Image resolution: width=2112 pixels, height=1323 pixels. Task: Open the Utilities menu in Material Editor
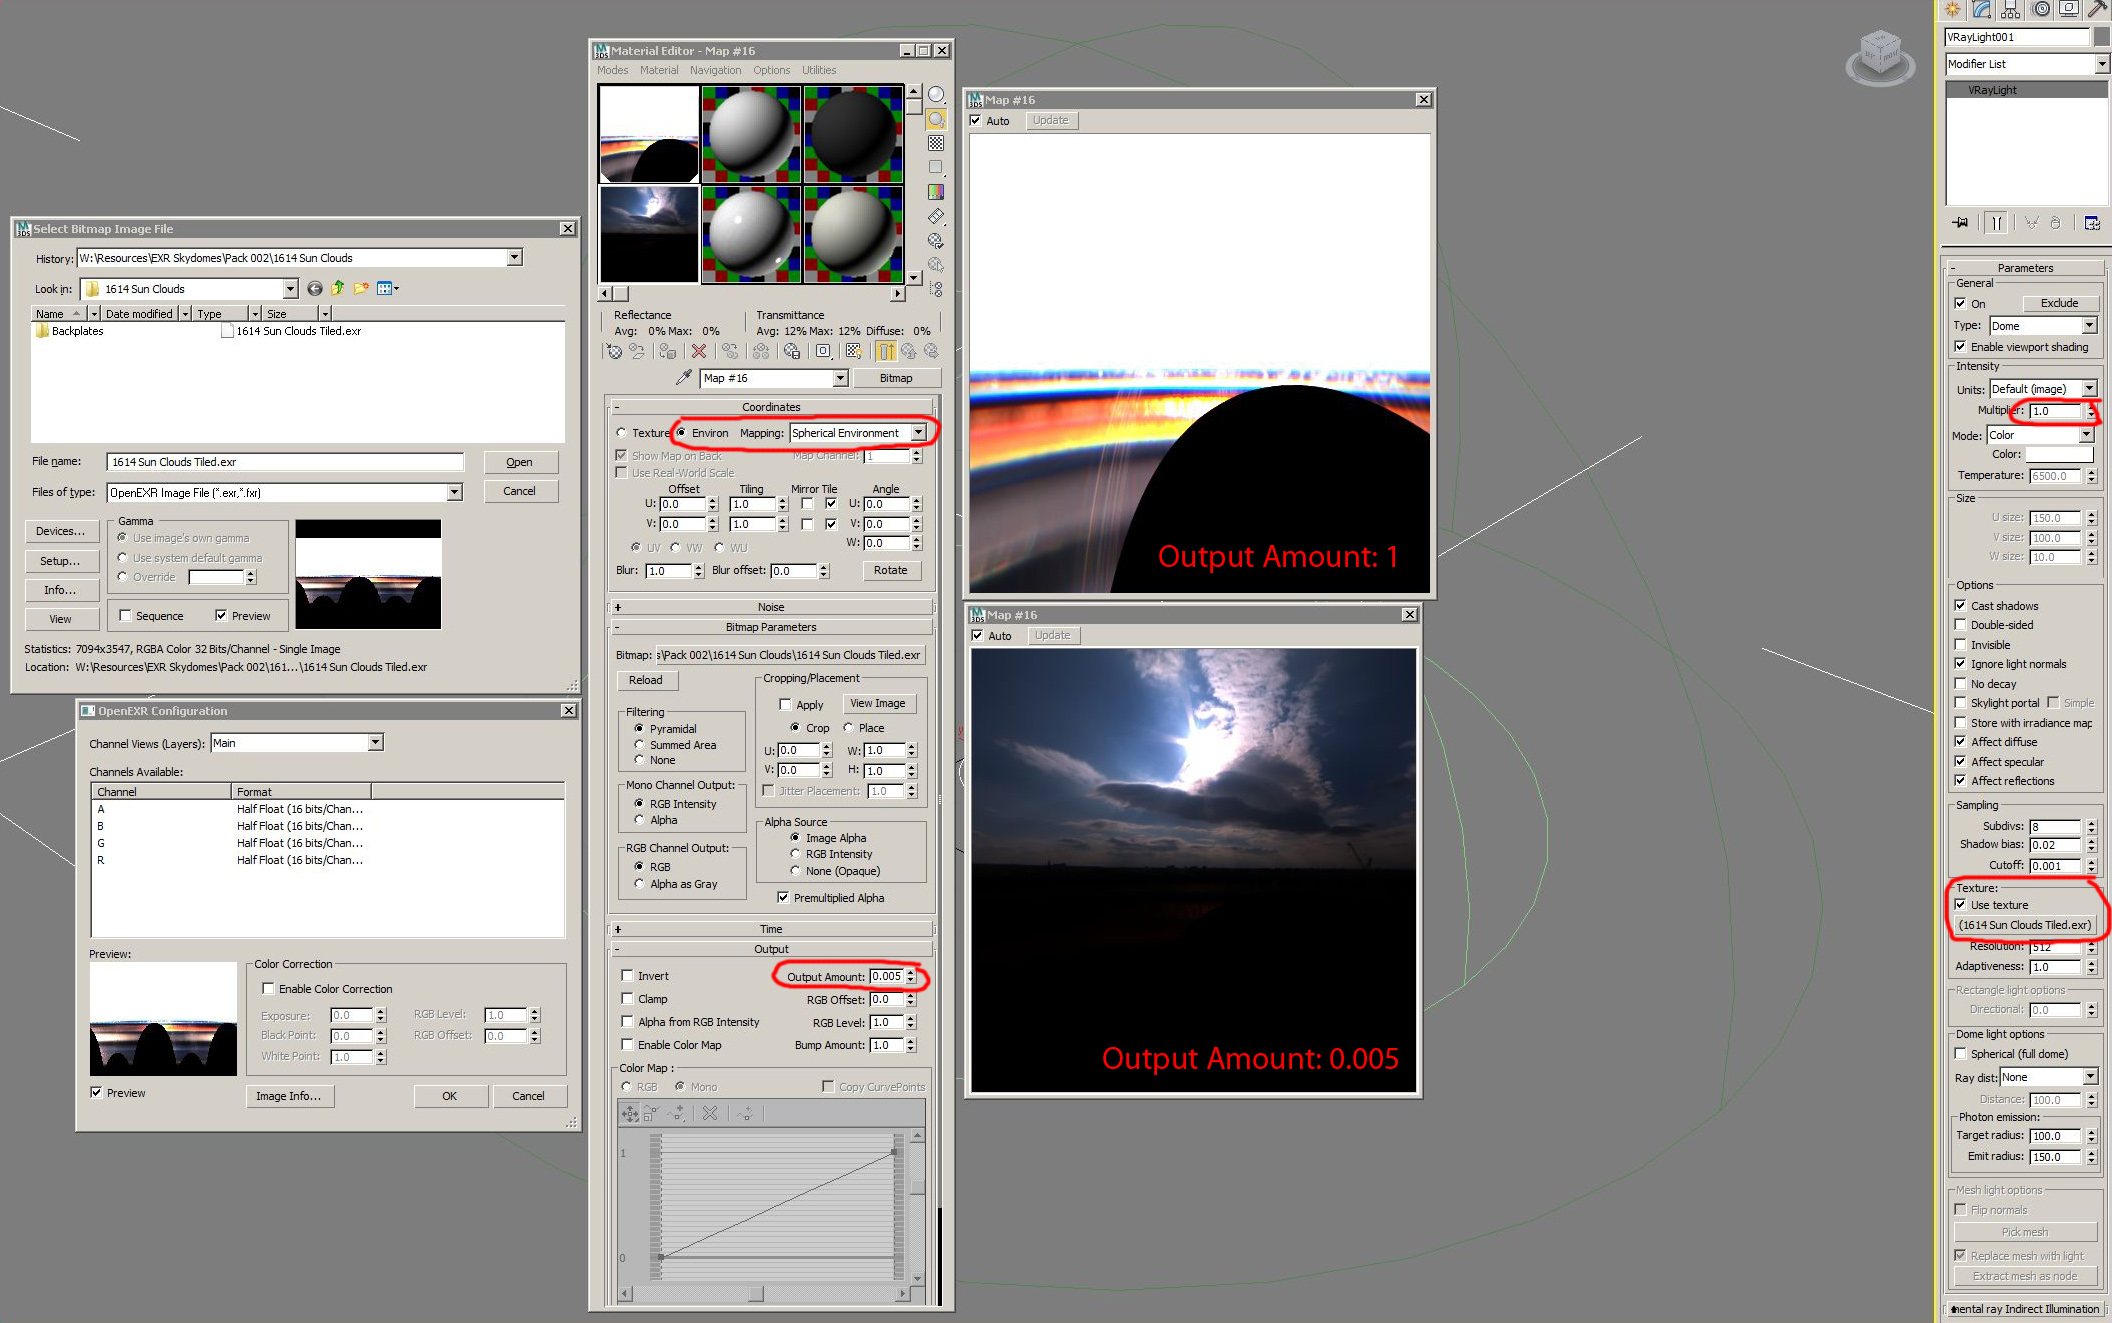coord(818,70)
